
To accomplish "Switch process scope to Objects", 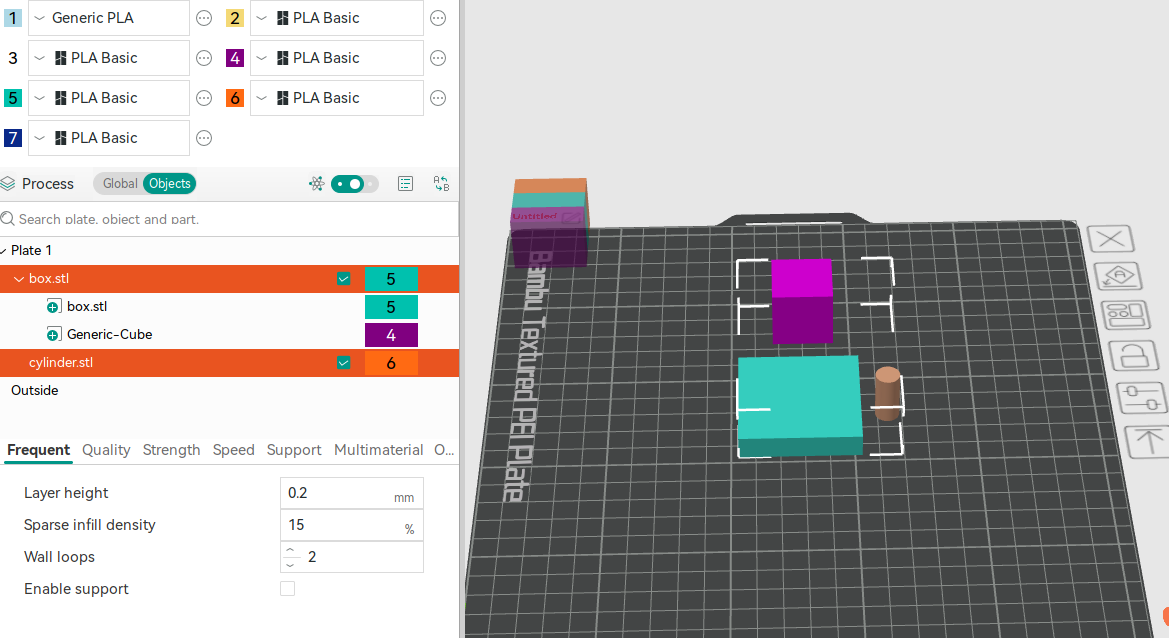I will (169, 183).
